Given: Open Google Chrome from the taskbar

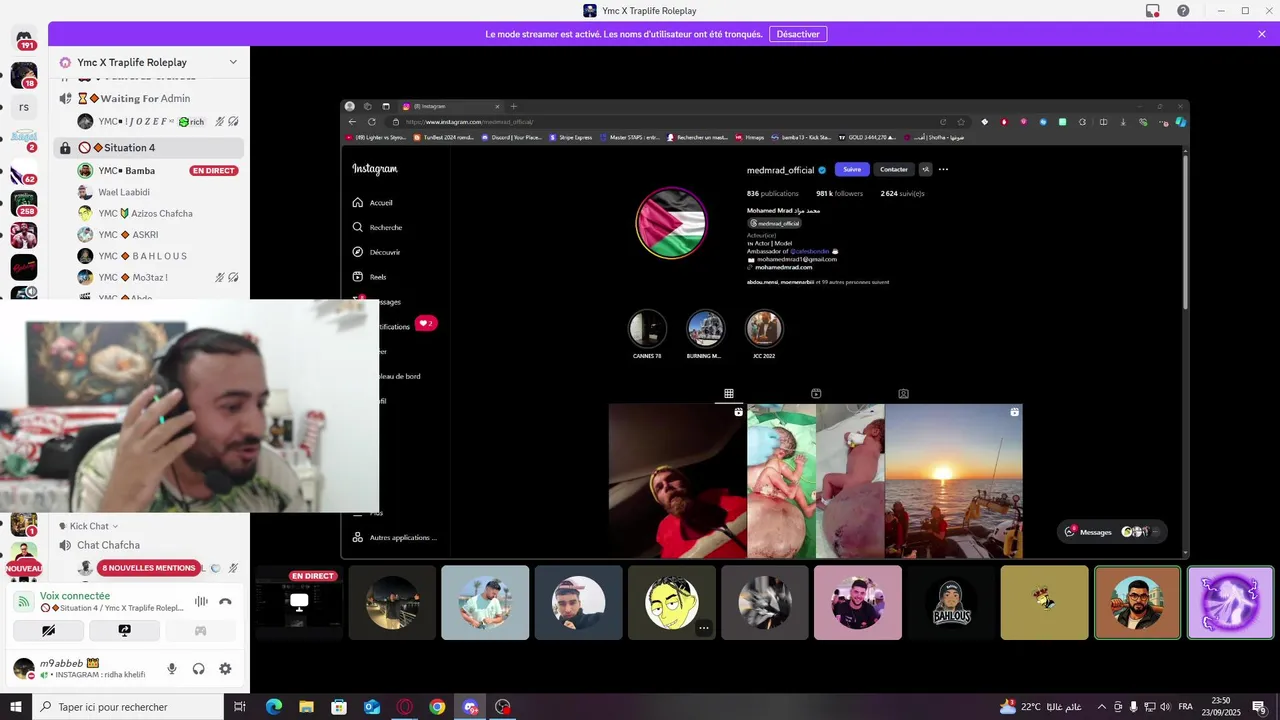Looking at the screenshot, I should pyautogui.click(x=437, y=707).
